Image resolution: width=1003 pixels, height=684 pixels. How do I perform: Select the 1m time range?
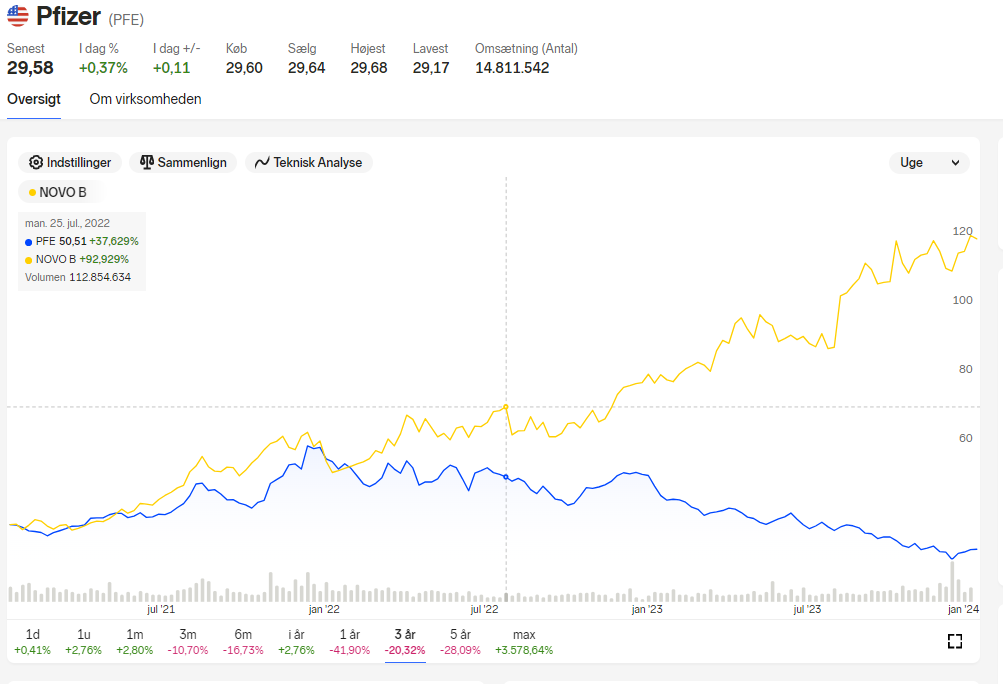[x=134, y=642]
